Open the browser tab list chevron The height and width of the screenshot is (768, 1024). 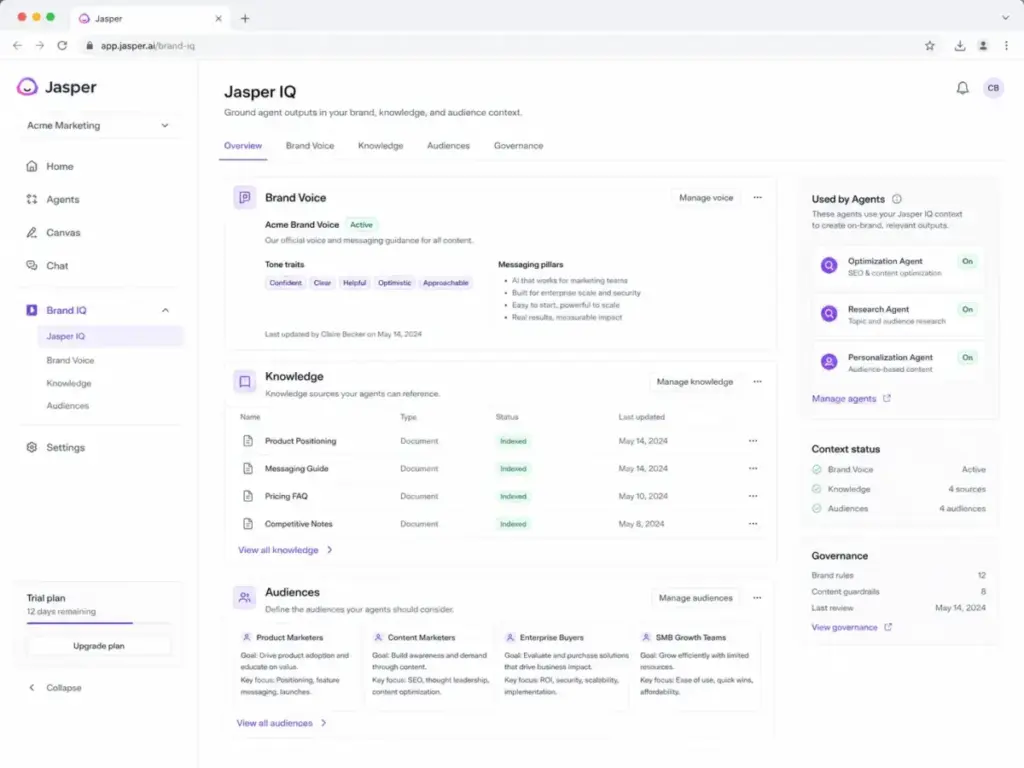[x=1006, y=18]
